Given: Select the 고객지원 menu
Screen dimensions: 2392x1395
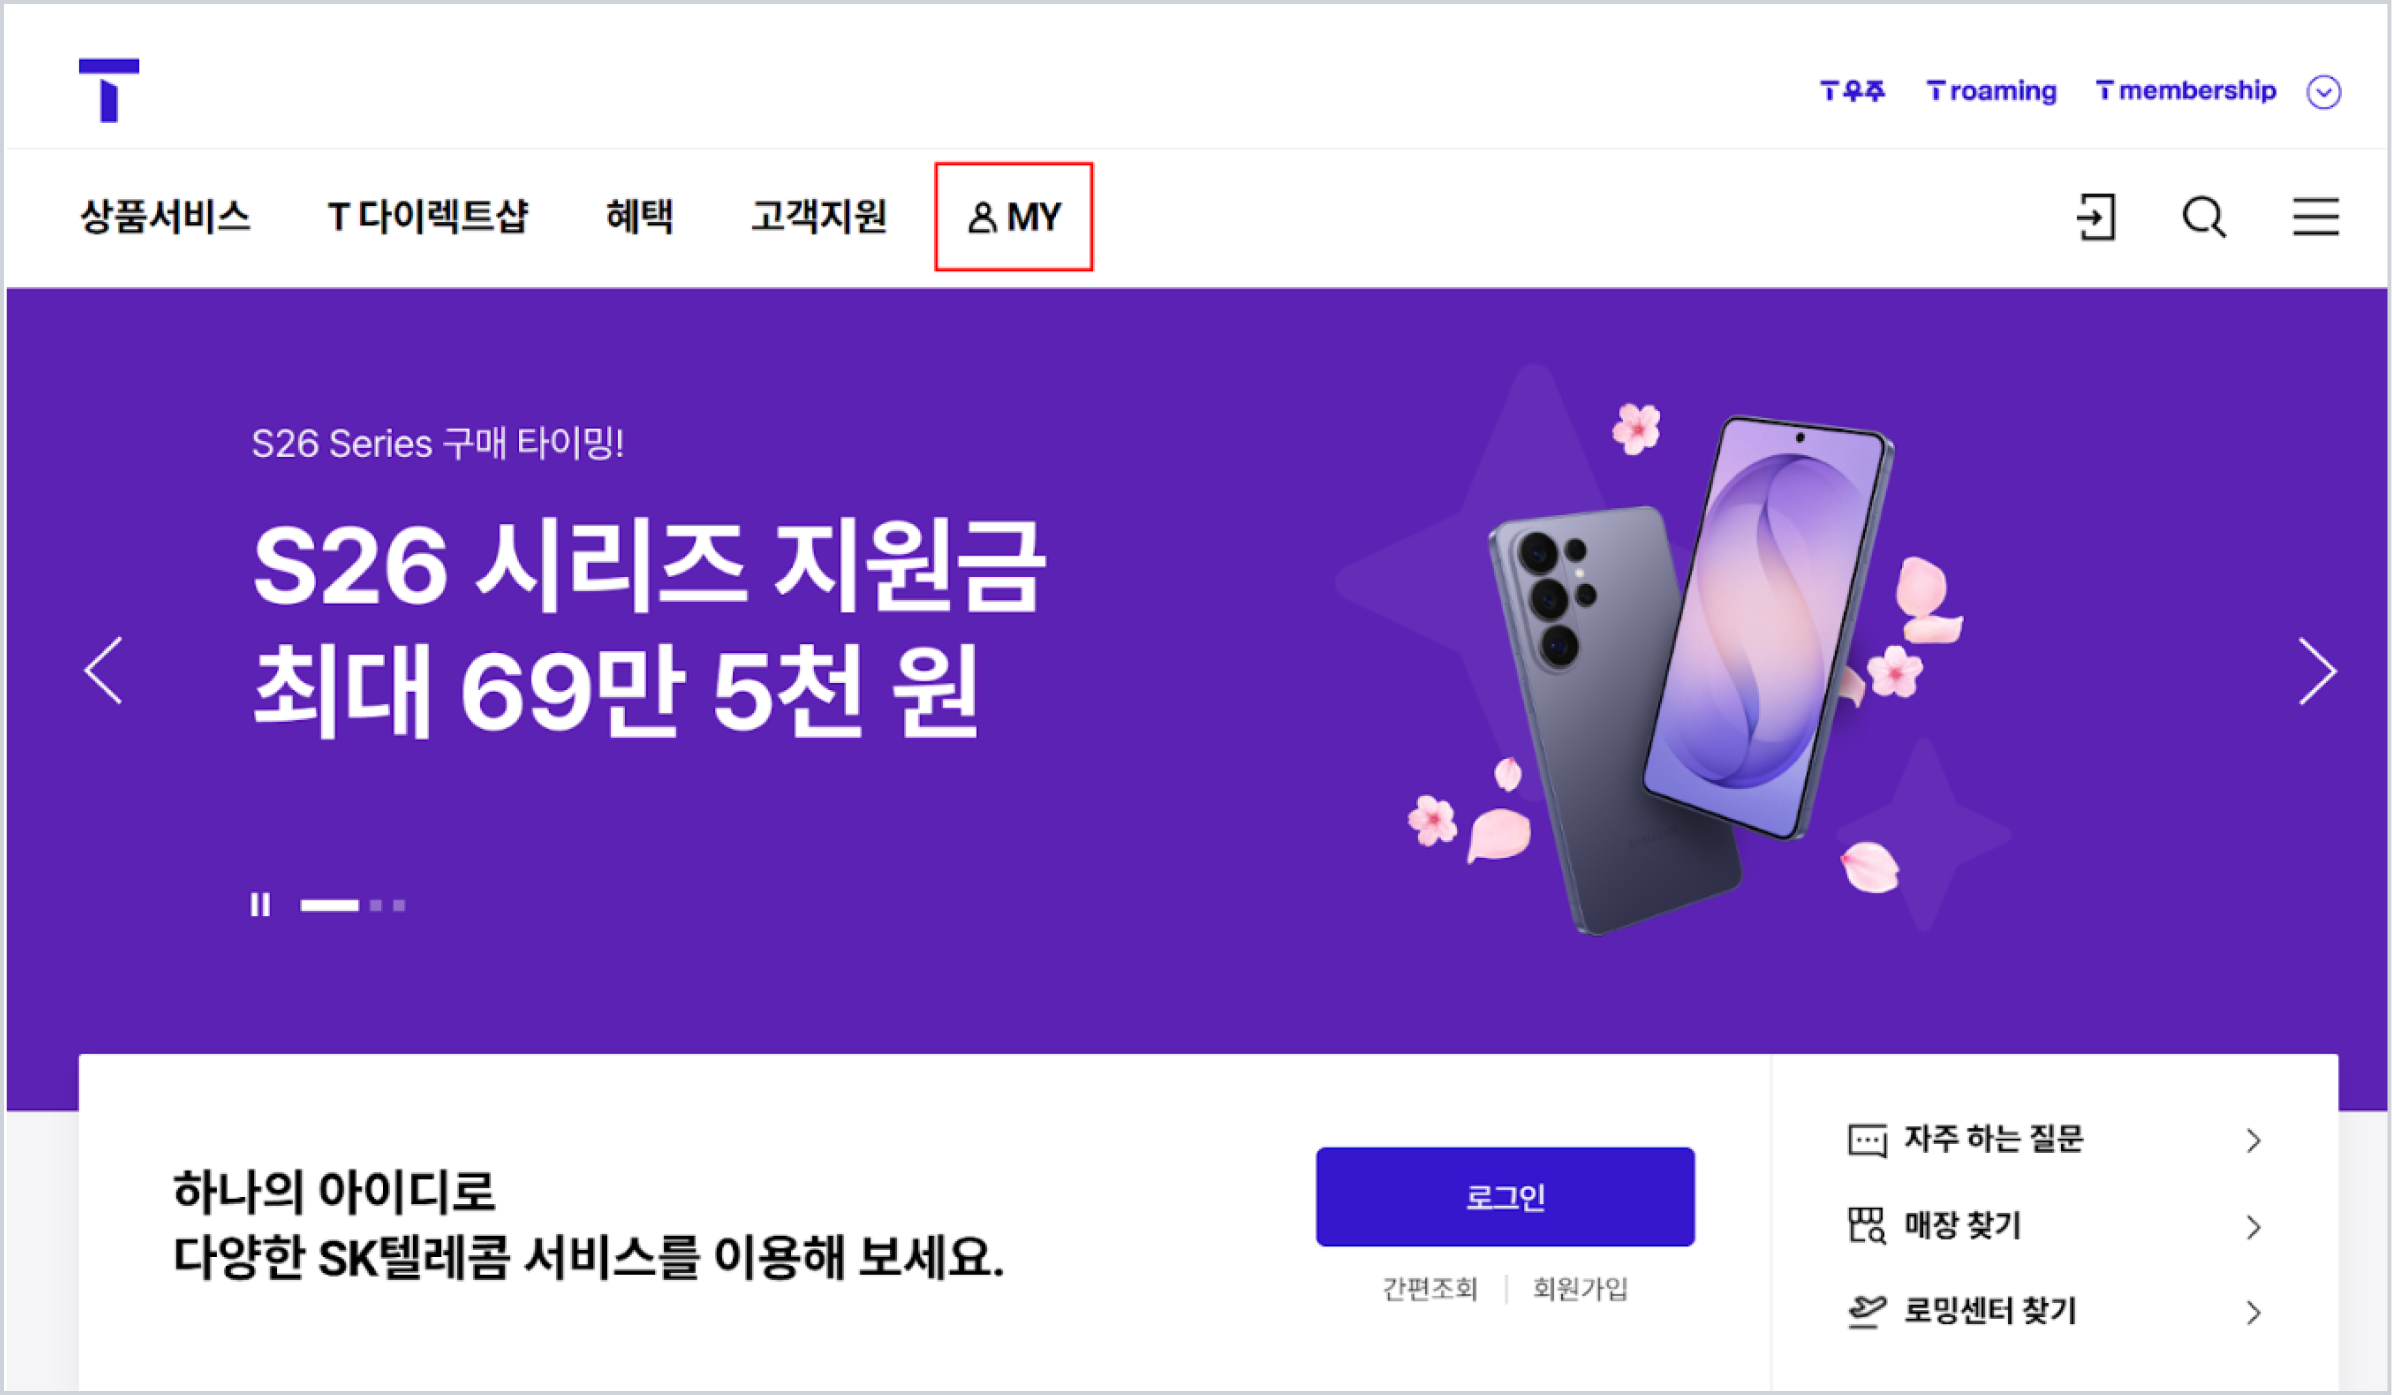Looking at the screenshot, I should coord(819,216).
